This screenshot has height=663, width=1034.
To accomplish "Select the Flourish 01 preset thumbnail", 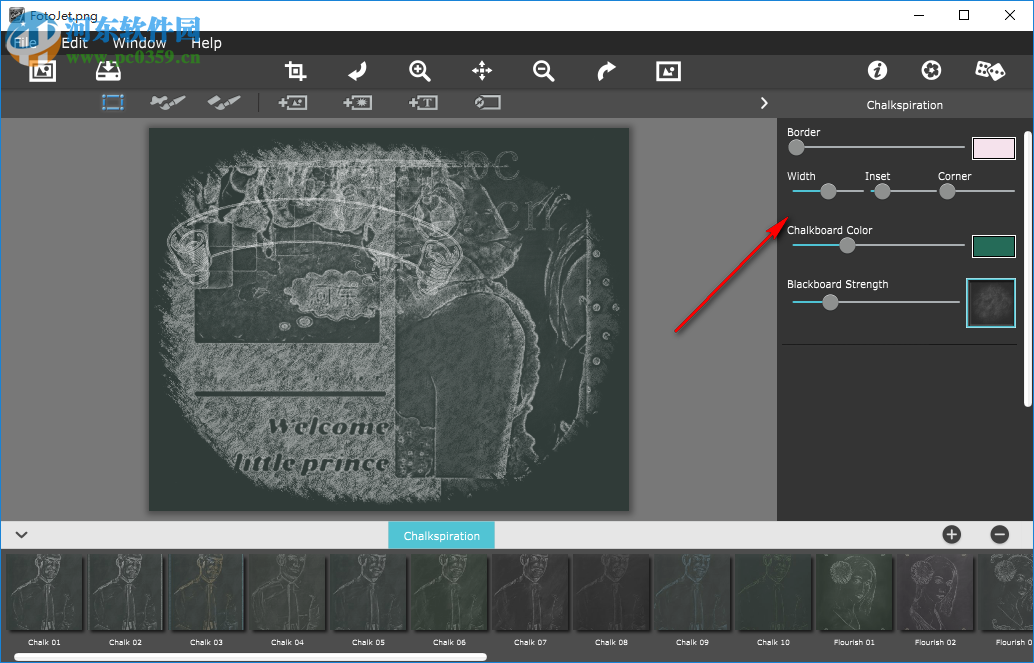I will click(x=853, y=593).
